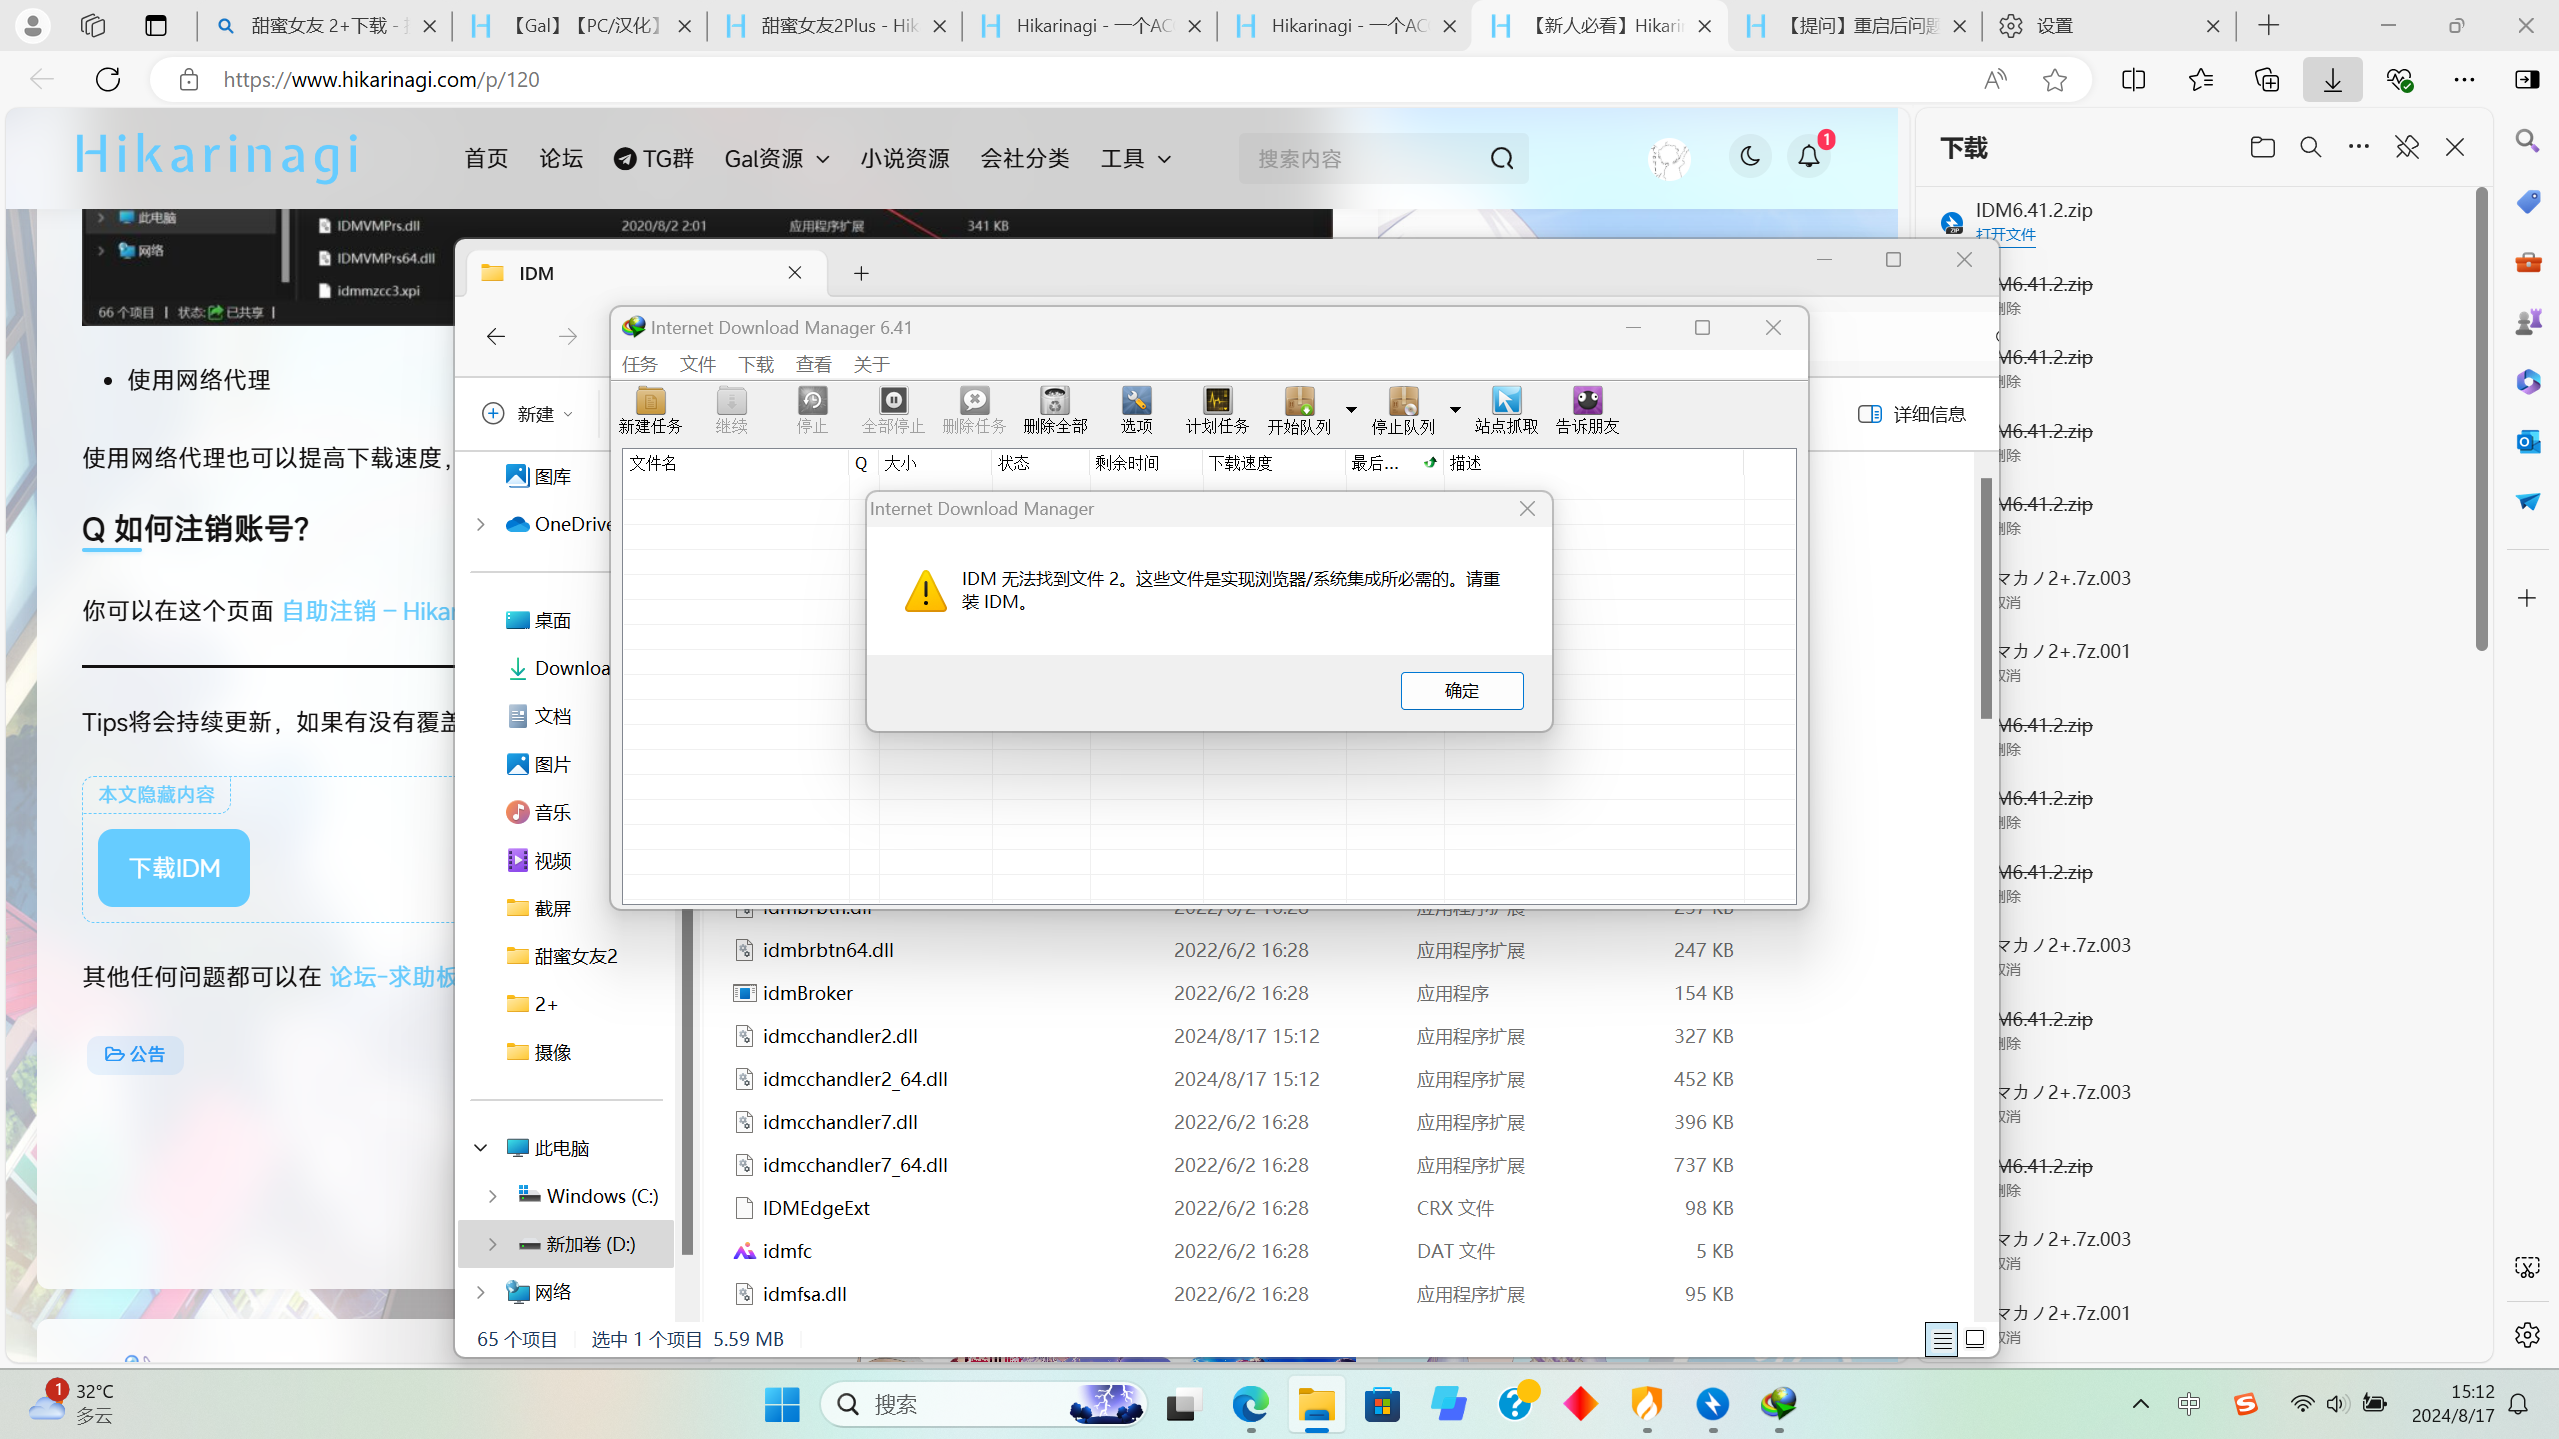Click the IDM 停止队列 icon
The width and height of the screenshot is (2559, 1439).
pyautogui.click(x=1403, y=410)
